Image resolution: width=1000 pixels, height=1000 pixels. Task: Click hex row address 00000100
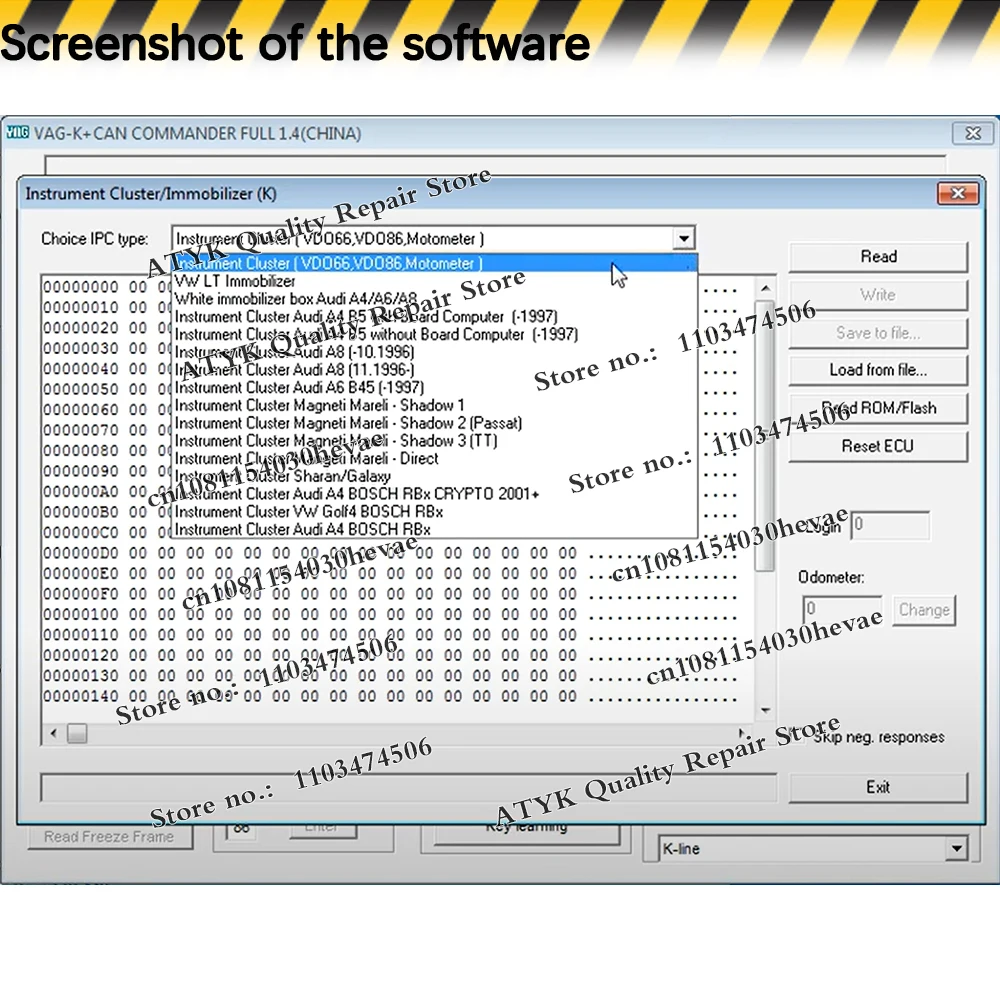click(81, 614)
